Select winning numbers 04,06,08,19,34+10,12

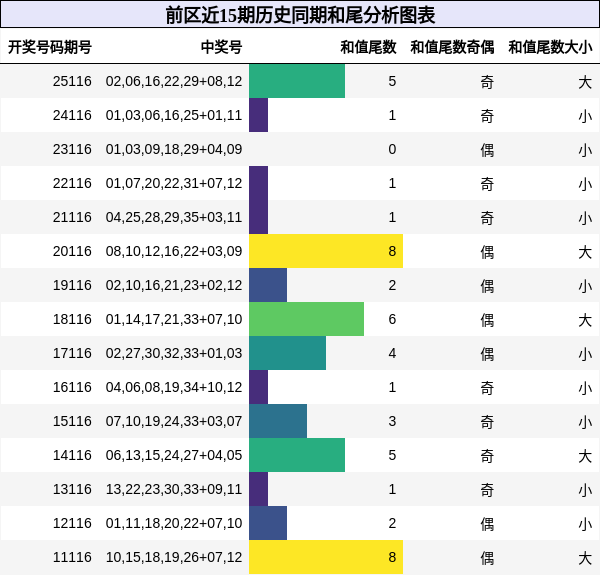[x=174, y=387]
